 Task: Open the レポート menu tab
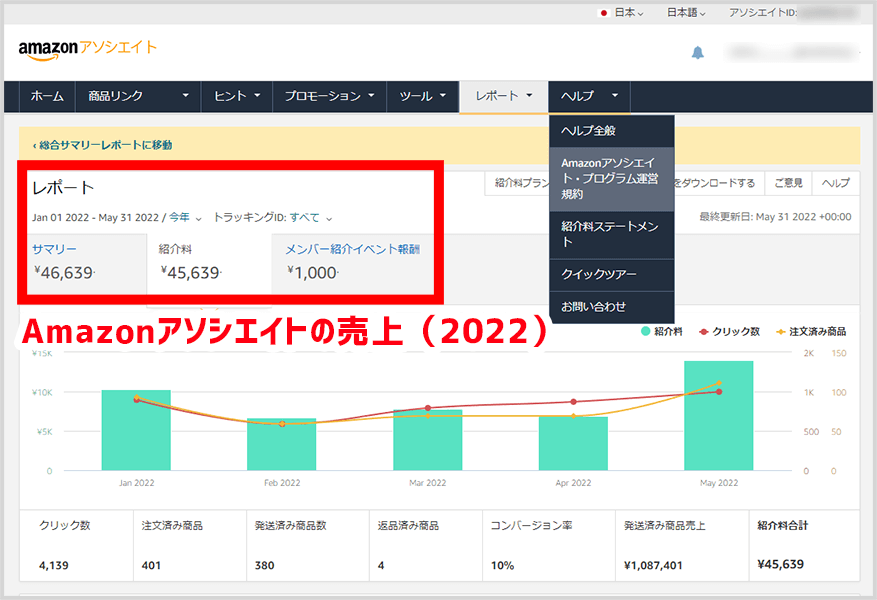tap(503, 96)
